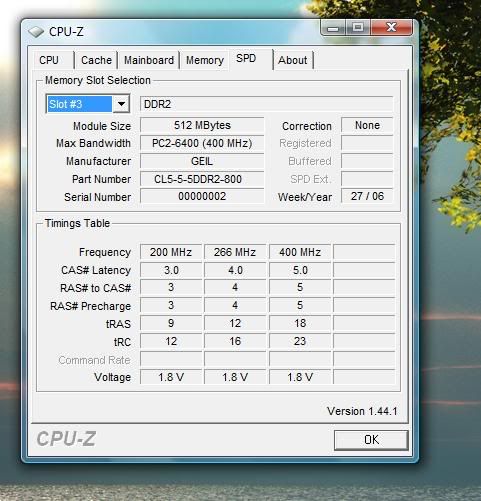Viewport: 481px width, 501px height.
Task: Click the 400 MHz frequency cell
Action: [300, 252]
